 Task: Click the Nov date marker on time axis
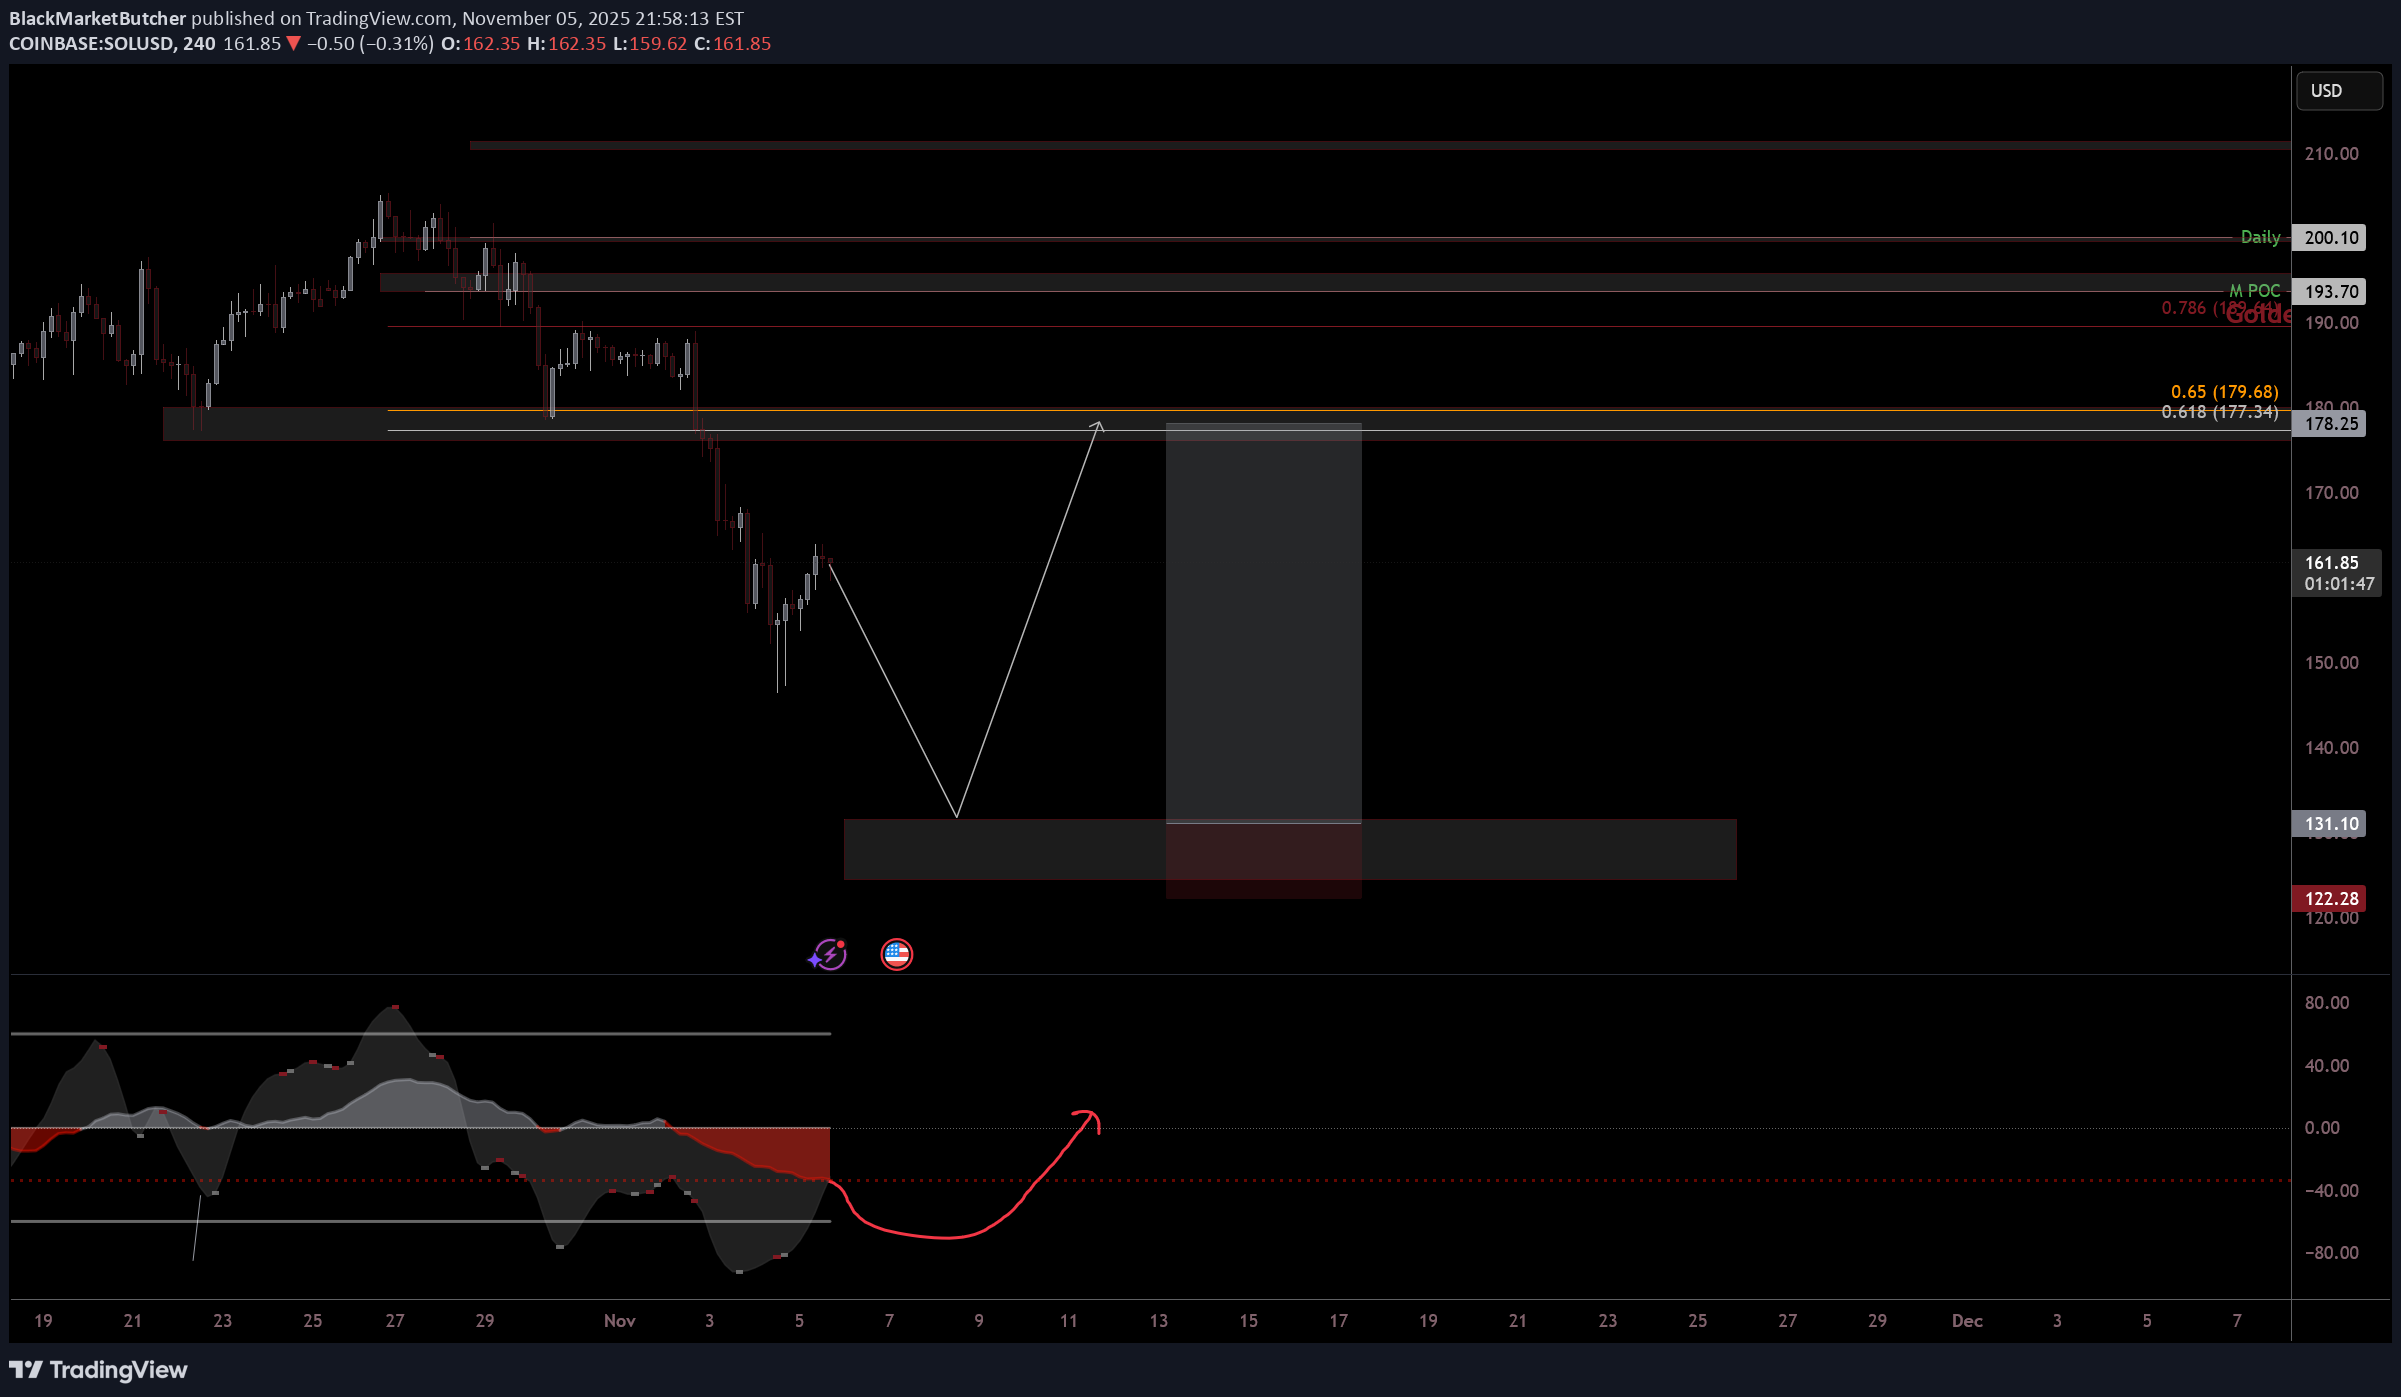[x=619, y=1320]
